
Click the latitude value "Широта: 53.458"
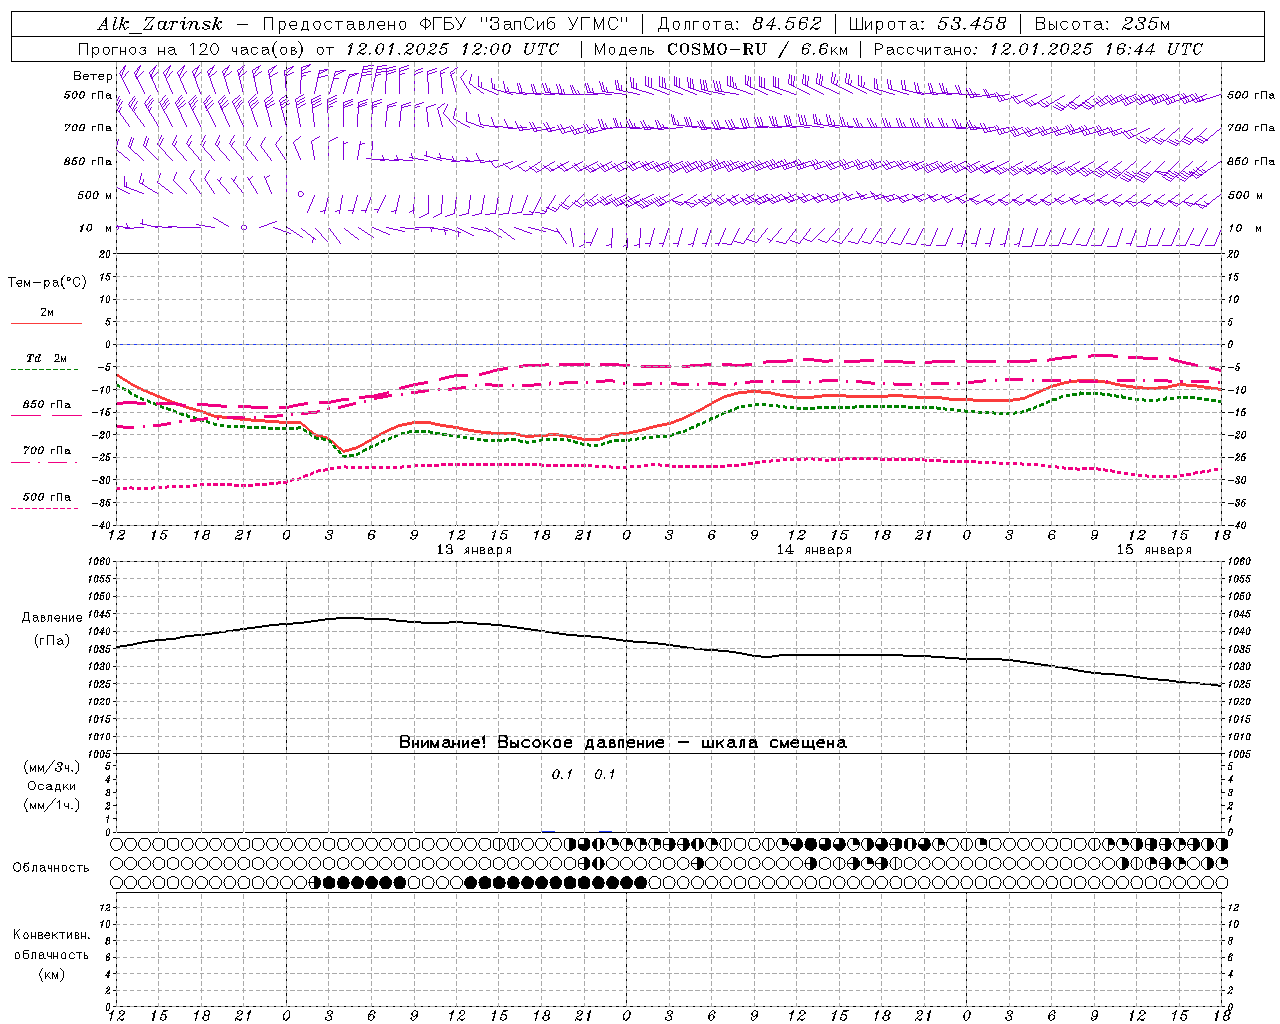[927, 24]
